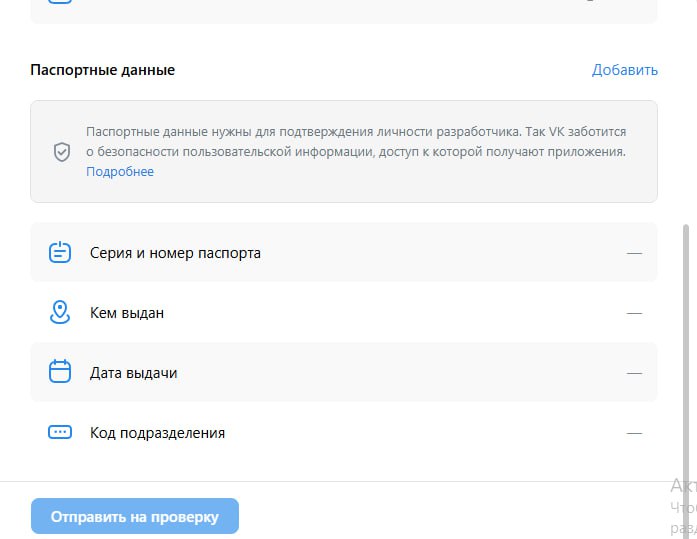This screenshot has height=539, width=697.
Task: Click the empty dash value for Код подразделения
Action: [x=634, y=433]
